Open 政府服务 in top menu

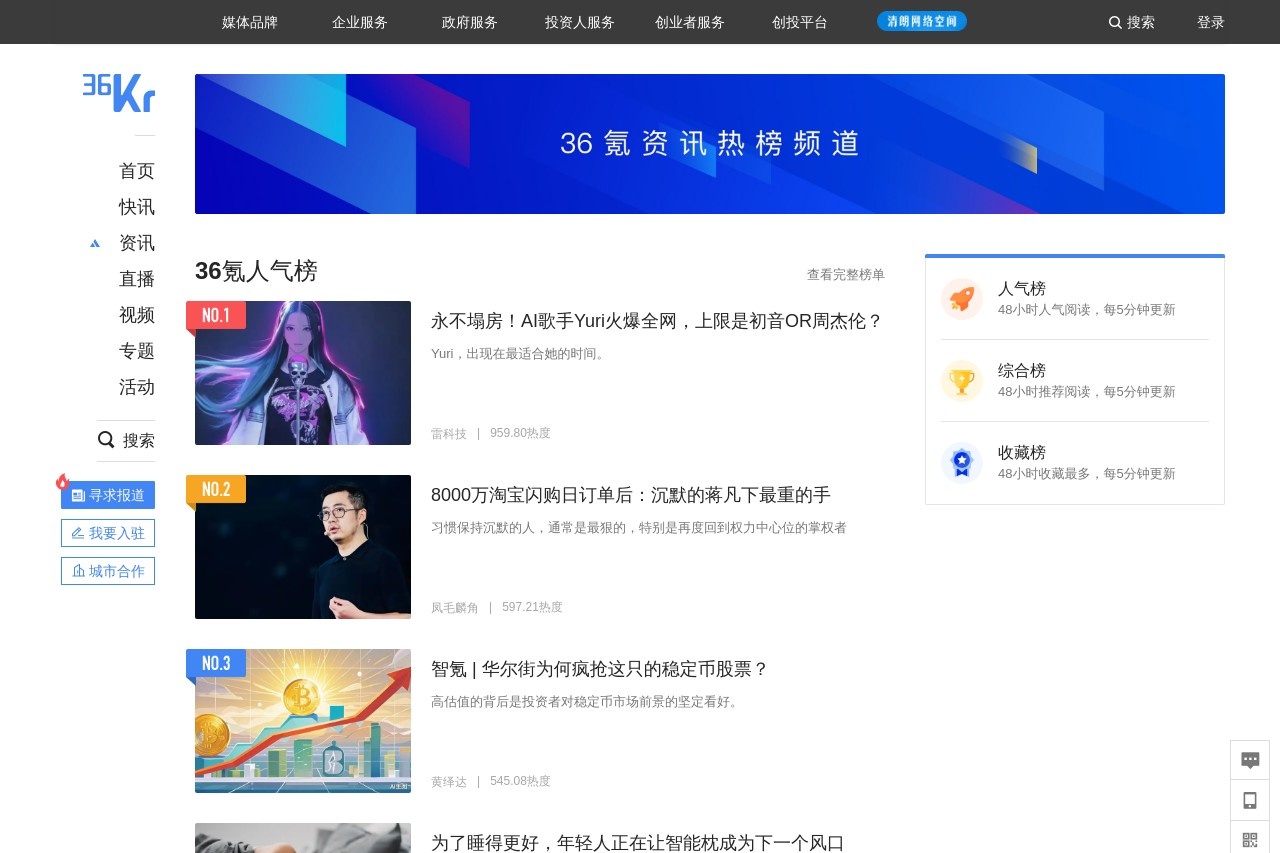(470, 22)
